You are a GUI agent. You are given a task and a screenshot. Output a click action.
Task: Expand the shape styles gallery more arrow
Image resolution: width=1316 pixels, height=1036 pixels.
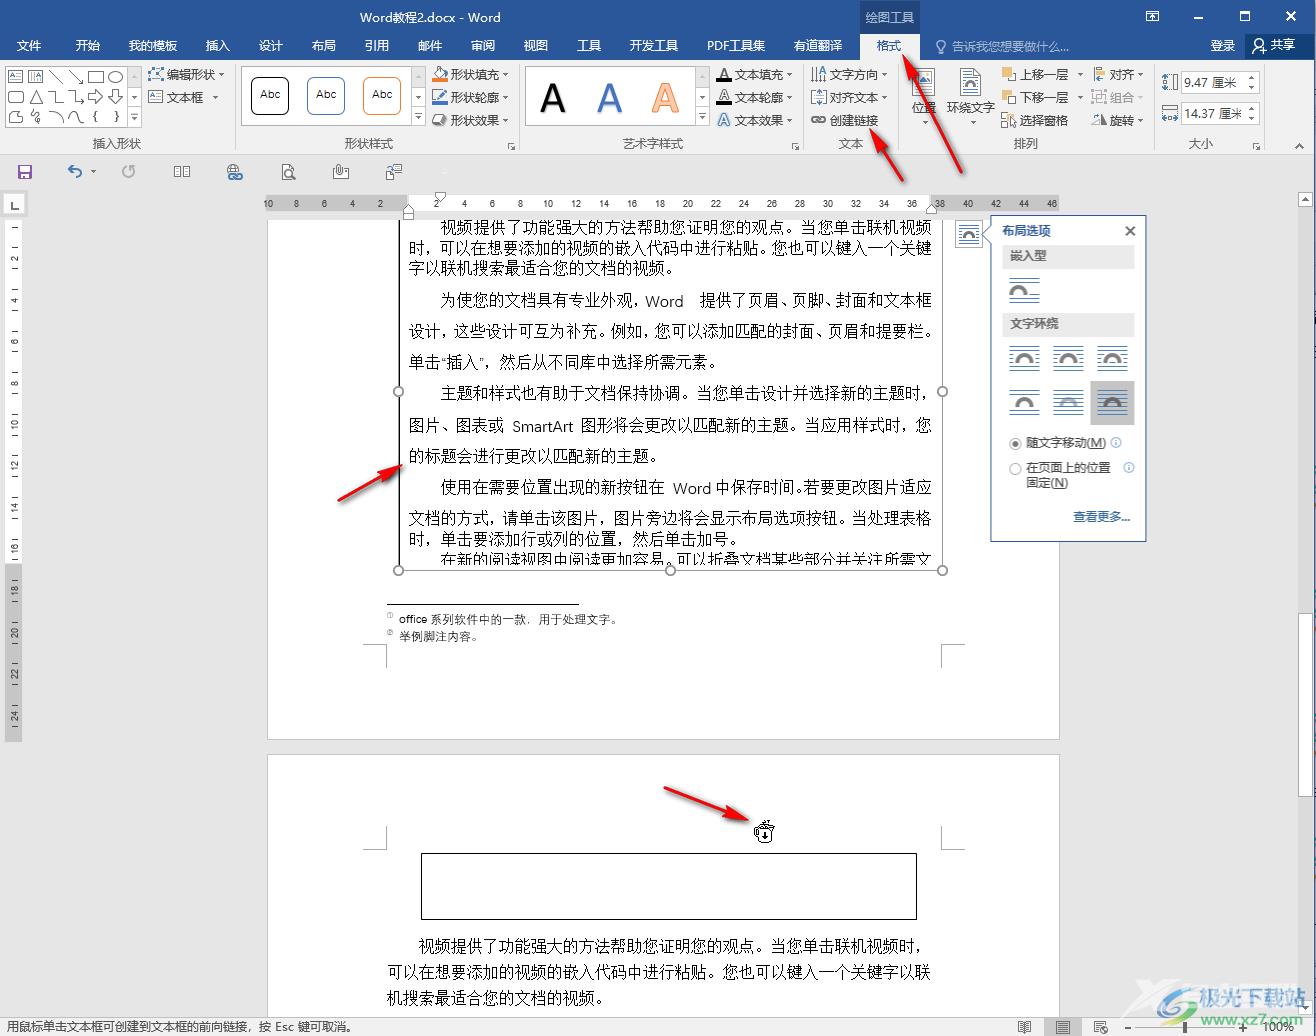coord(418,119)
